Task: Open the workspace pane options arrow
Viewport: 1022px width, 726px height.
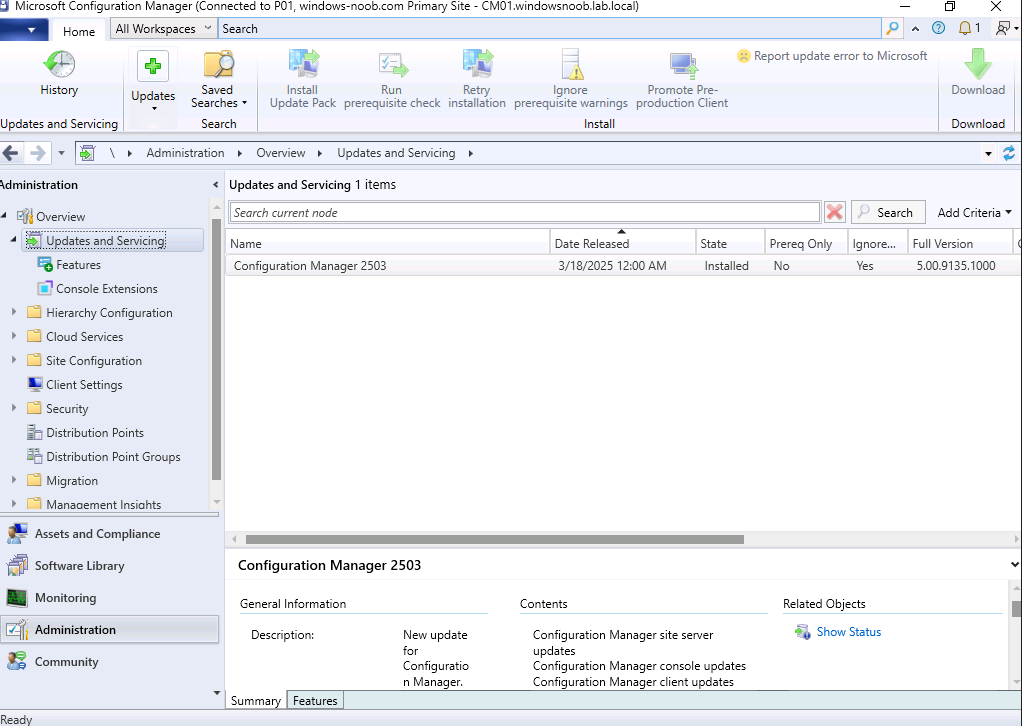Action: tap(217, 693)
